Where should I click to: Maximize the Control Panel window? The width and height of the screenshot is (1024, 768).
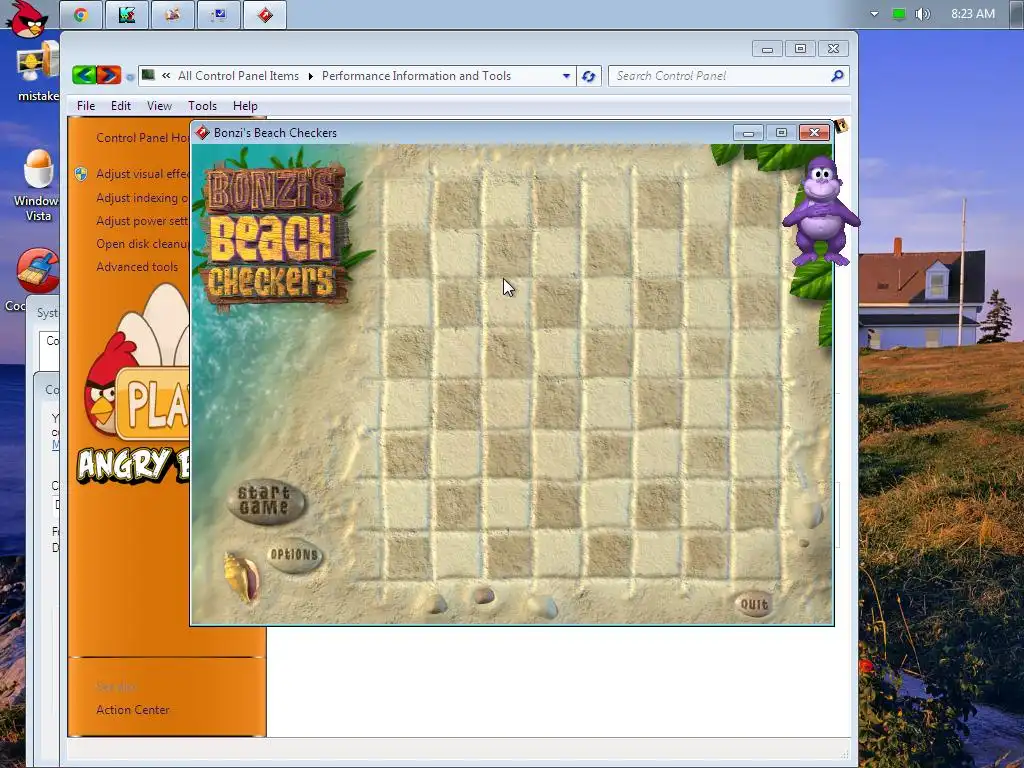click(x=800, y=49)
